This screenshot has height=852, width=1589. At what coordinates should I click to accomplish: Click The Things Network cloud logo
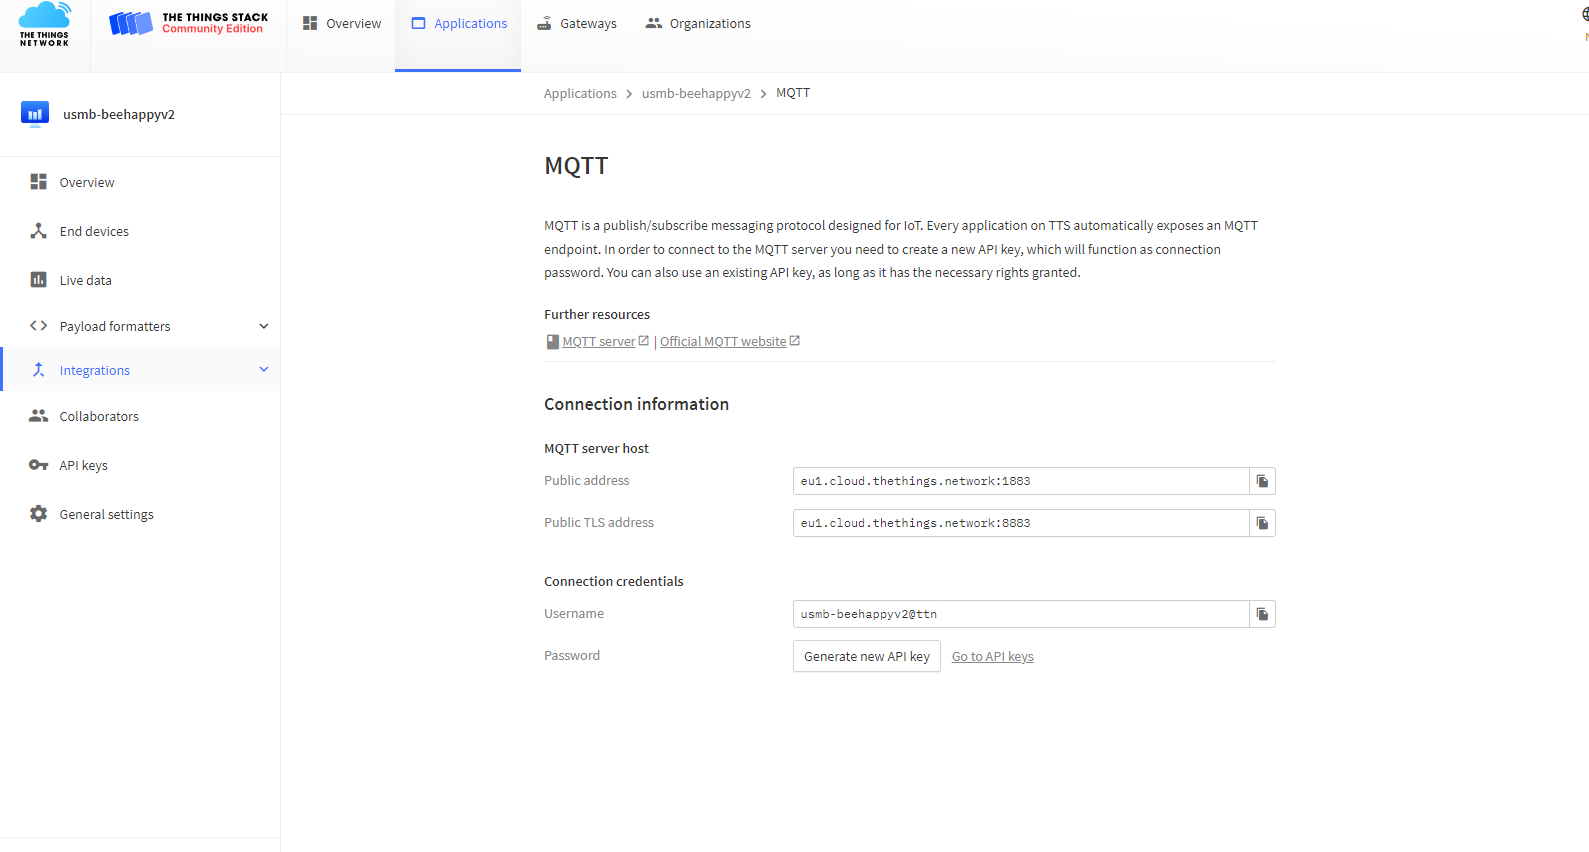tap(45, 24)
